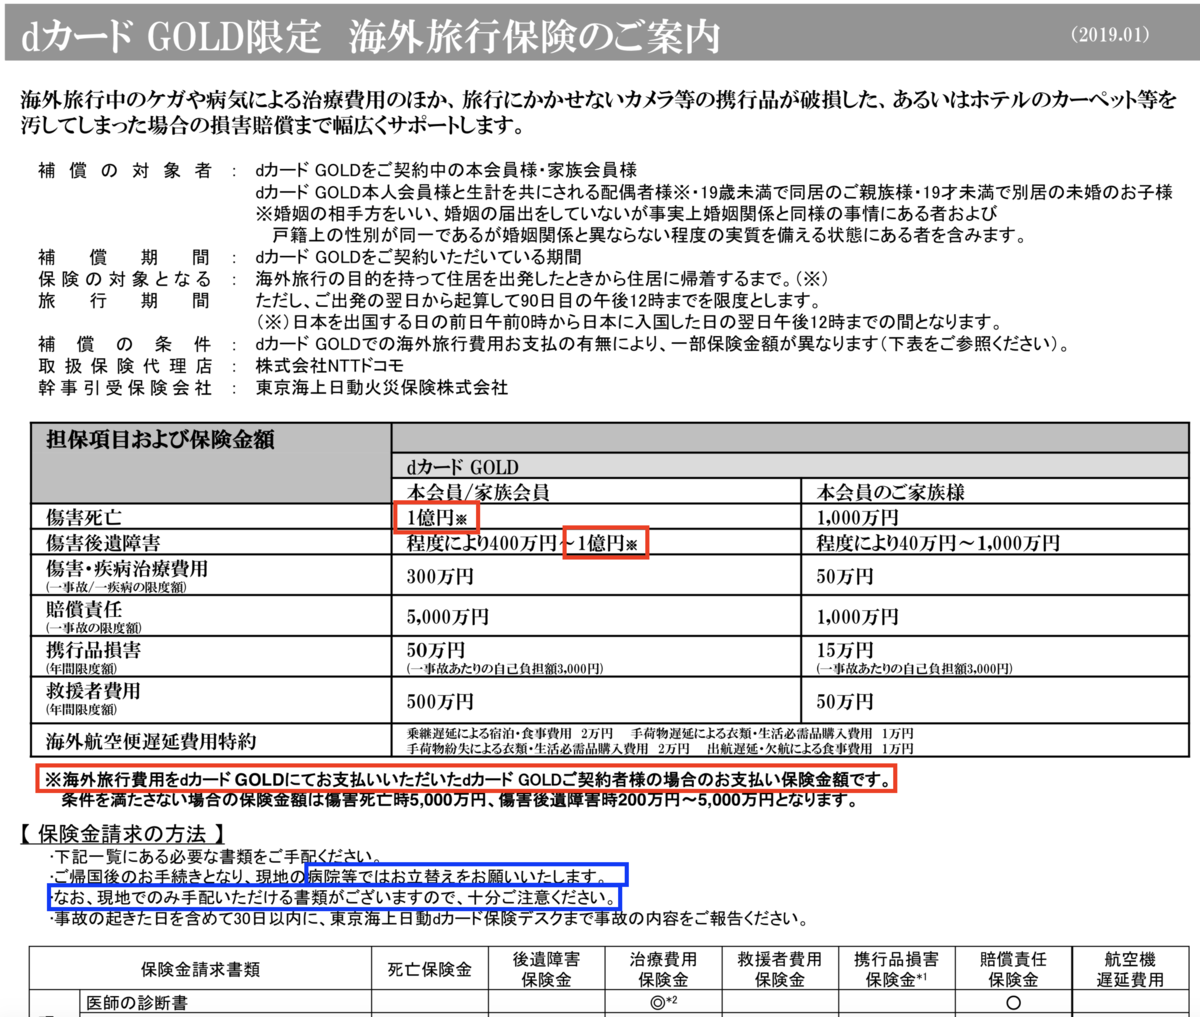Click the column header '治療費用保険金'
1200x1017 pixels.
(x=663, y=969)
